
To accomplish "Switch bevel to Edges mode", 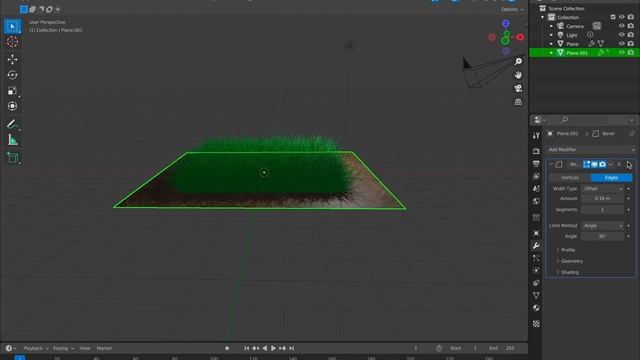I will click(x=611, y=178).
